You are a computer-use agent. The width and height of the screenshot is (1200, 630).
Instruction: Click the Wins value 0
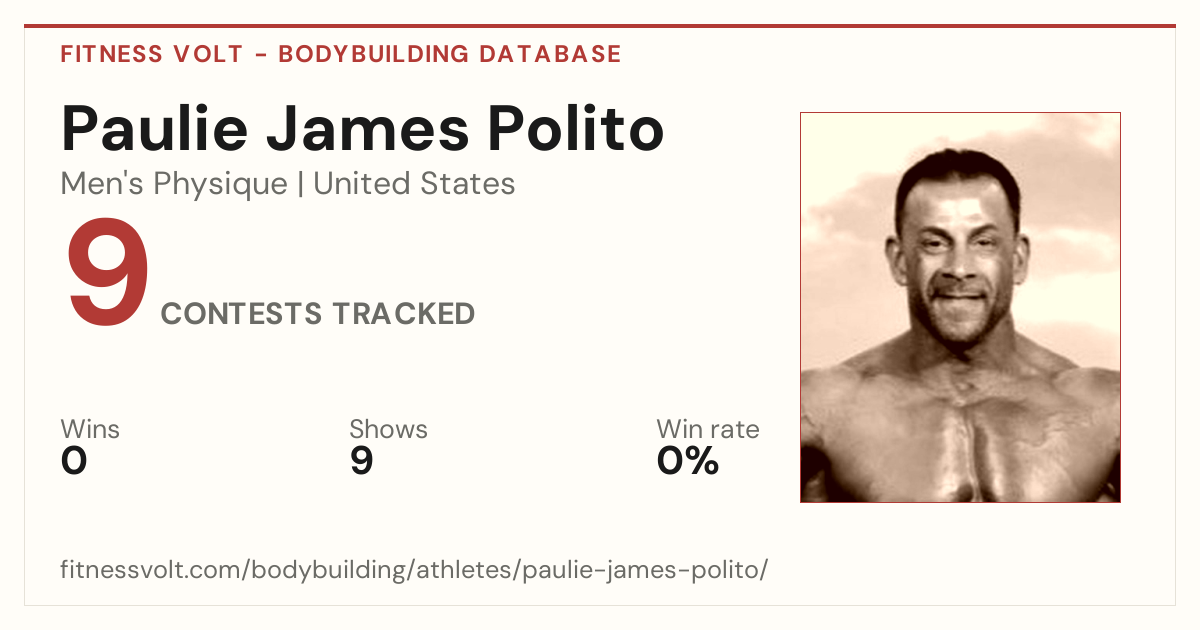coord(74,461)
